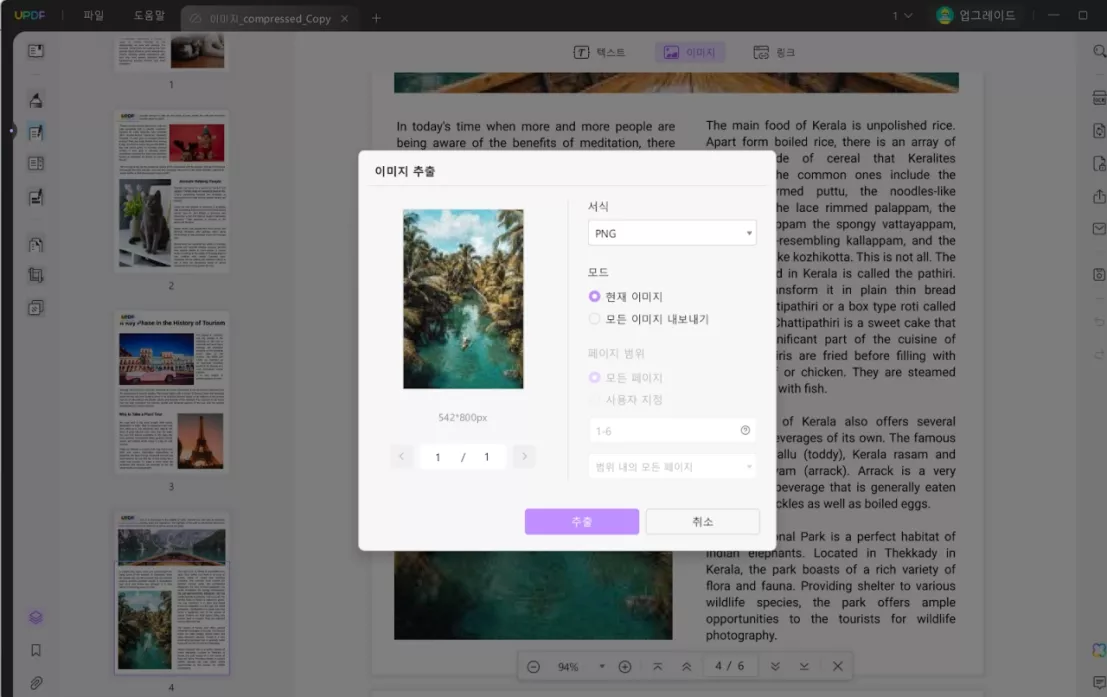Click the 업그레이드 upgrade button
The height and width of the screenshot is (697, 1107).
(x=977, y=16)
